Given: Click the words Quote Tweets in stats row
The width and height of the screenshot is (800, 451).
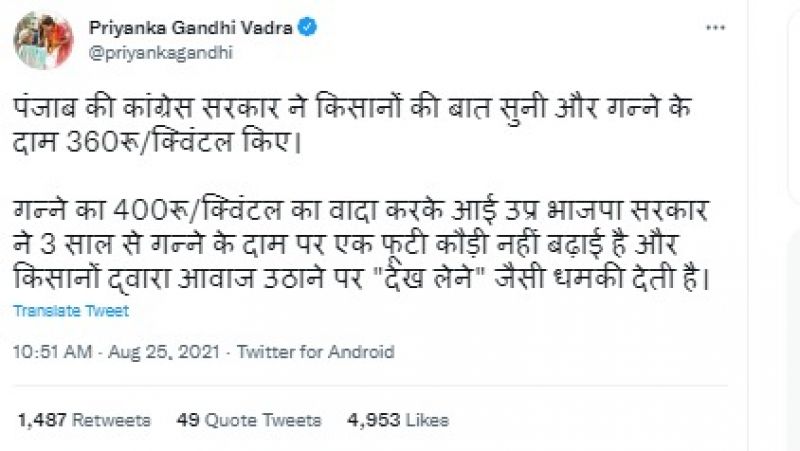Looking at the screenshot, I should 264,419.
